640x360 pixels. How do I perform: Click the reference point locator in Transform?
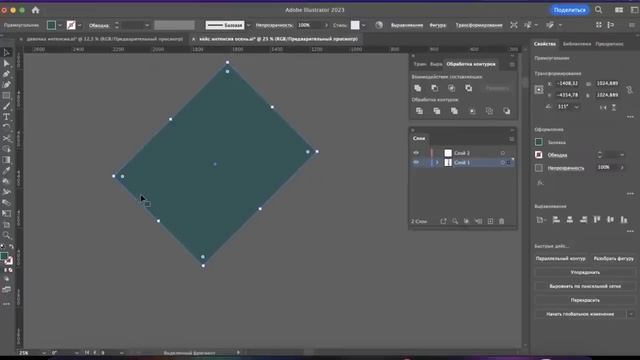(x=539, y=89)
